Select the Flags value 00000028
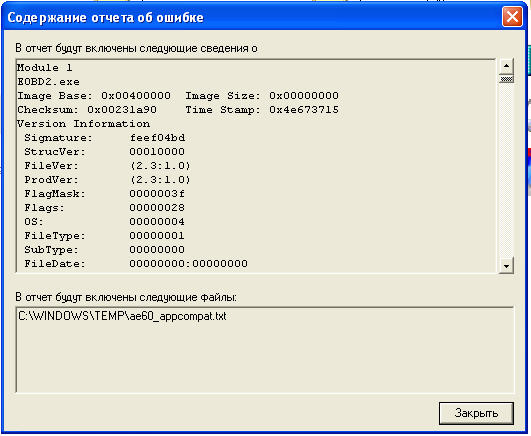 (x=157, y=208)
